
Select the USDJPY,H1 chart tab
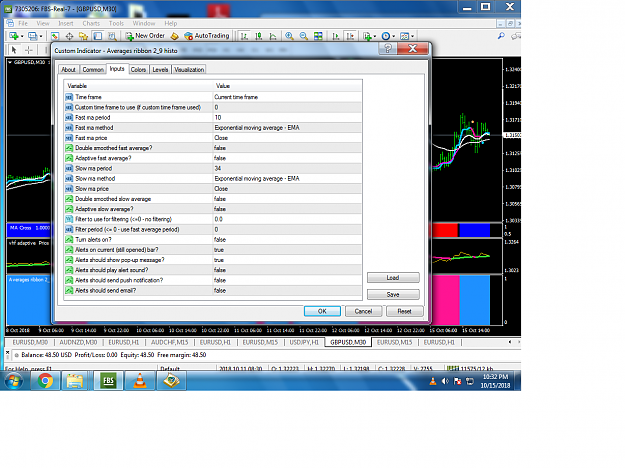tap(304, 342)
